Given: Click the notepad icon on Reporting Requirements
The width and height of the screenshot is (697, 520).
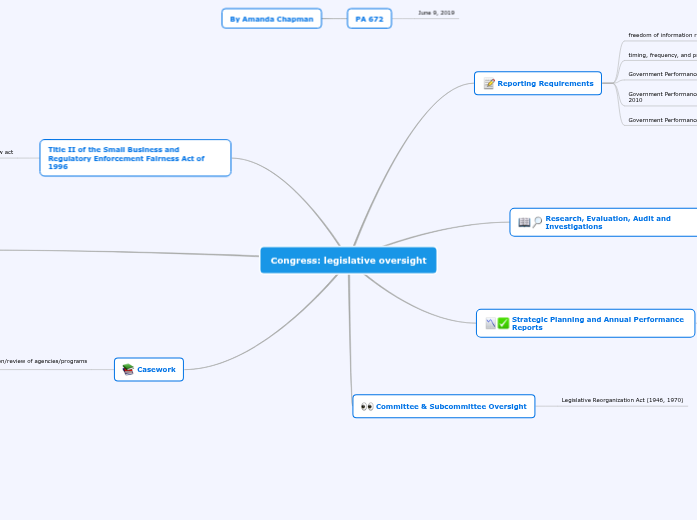Looking at the screenshot, I should pos(489,84).
